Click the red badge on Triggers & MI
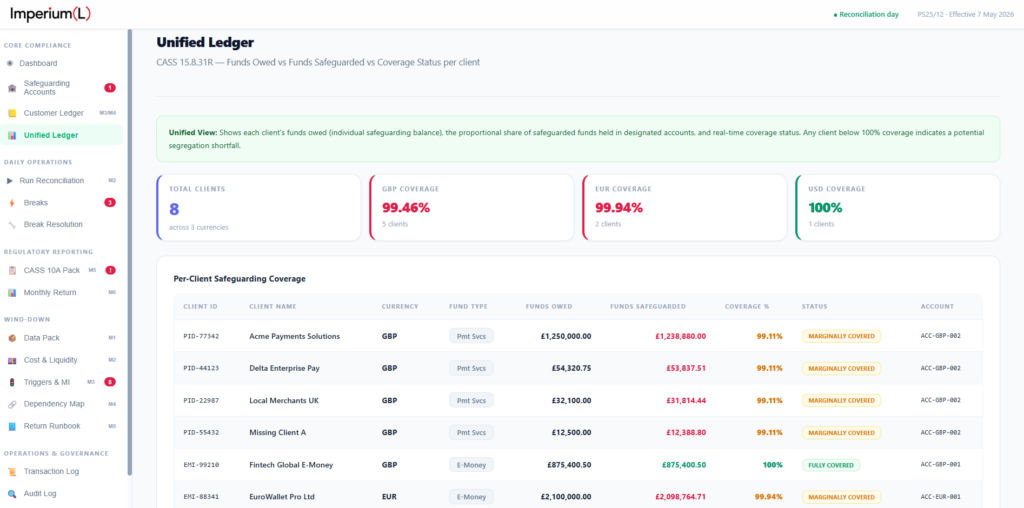1024x508 pixels. [x=110, y=382]
